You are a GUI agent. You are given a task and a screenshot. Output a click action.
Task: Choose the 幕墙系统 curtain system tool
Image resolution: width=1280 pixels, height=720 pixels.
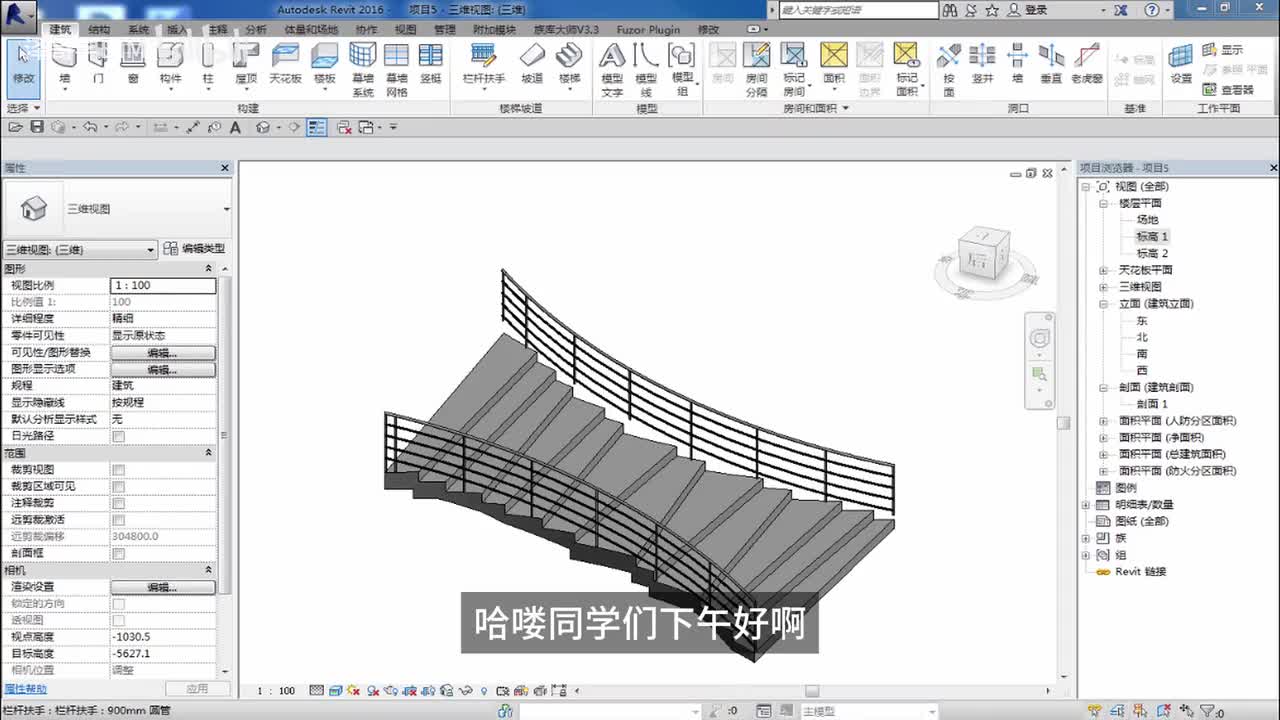363,69
